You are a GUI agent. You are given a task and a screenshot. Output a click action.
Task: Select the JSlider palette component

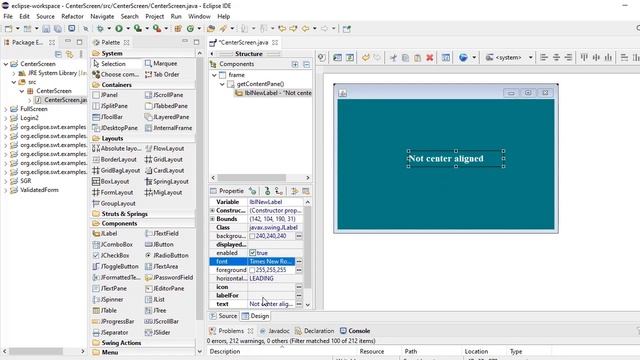[x=158, y=333]
